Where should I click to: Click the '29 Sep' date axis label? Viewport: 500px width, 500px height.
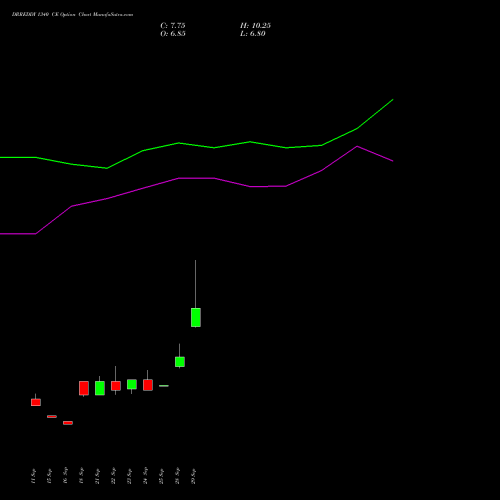(x=193, y=476)
